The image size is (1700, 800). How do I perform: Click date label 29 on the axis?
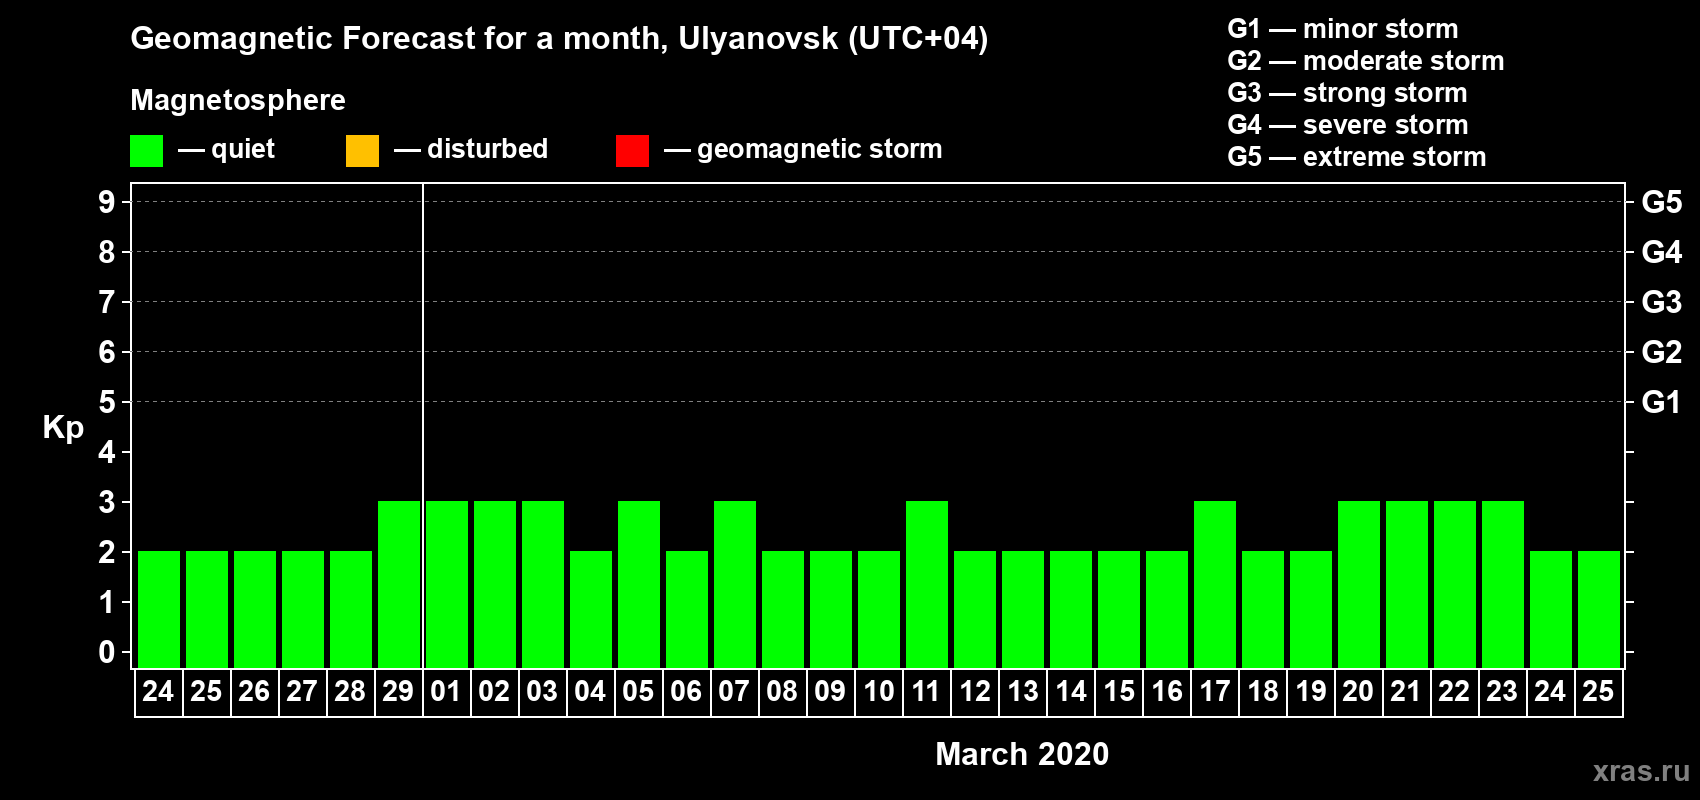[x=398, y=691]
